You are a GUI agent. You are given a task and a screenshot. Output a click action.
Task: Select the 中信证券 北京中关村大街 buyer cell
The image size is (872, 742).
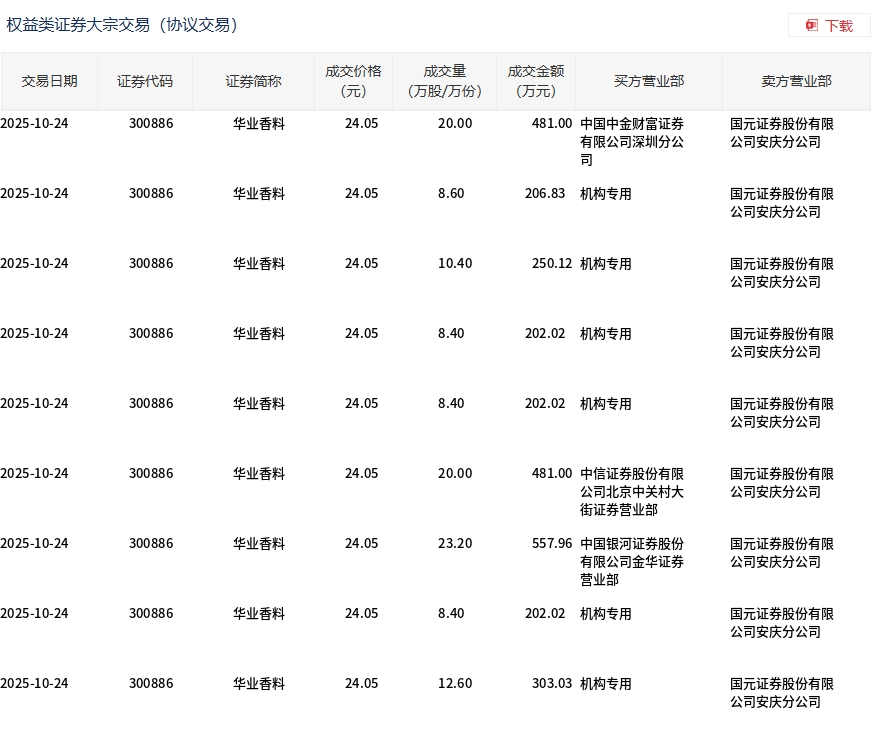(632, 491)
